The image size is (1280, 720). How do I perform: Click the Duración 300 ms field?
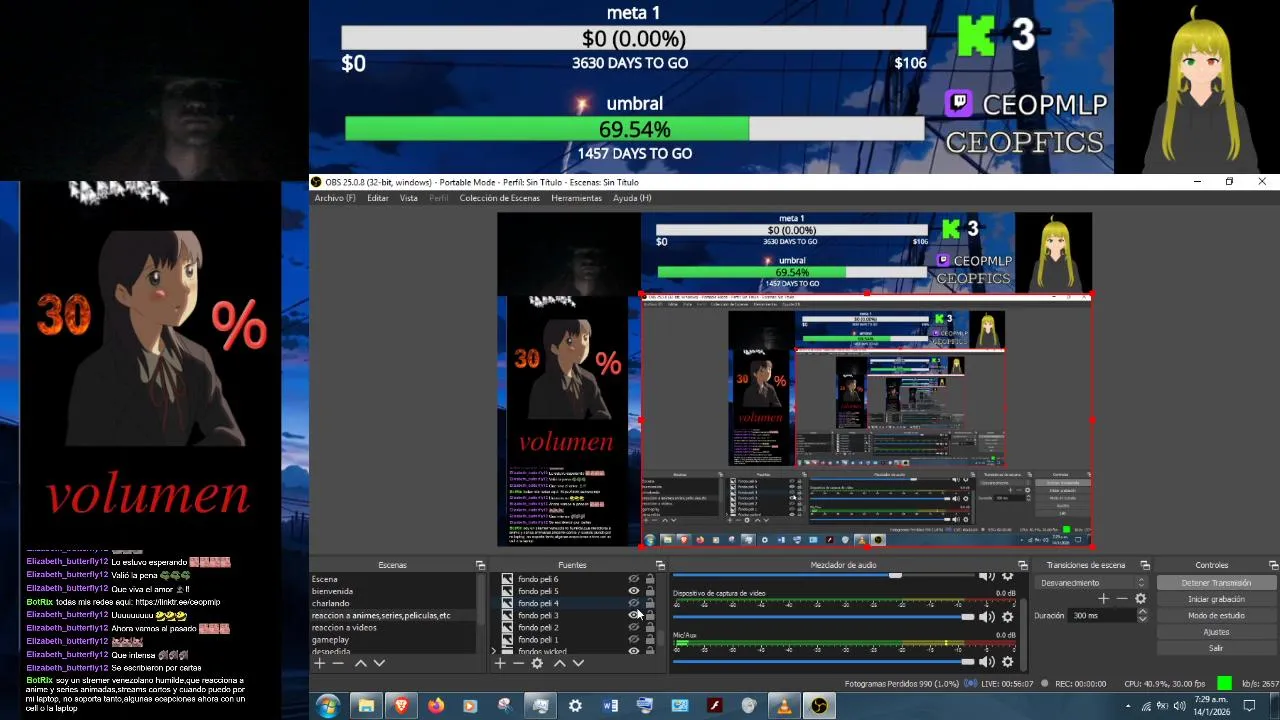coord(1102,616)
